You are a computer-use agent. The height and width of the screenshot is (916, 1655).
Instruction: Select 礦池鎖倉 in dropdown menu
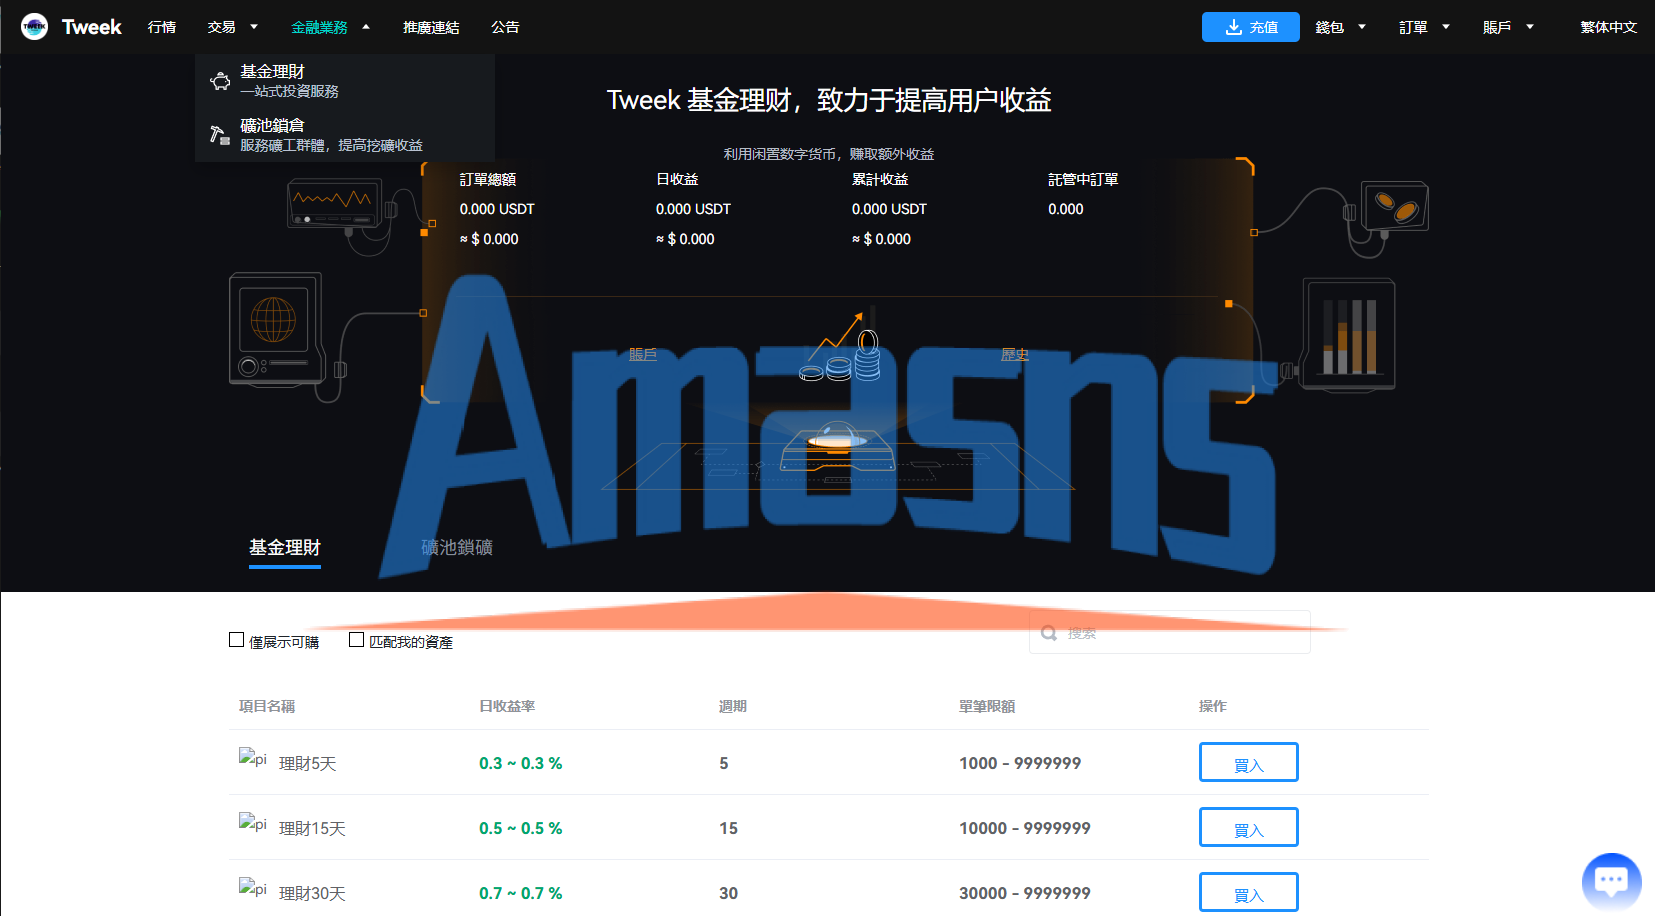coord(345,135)
